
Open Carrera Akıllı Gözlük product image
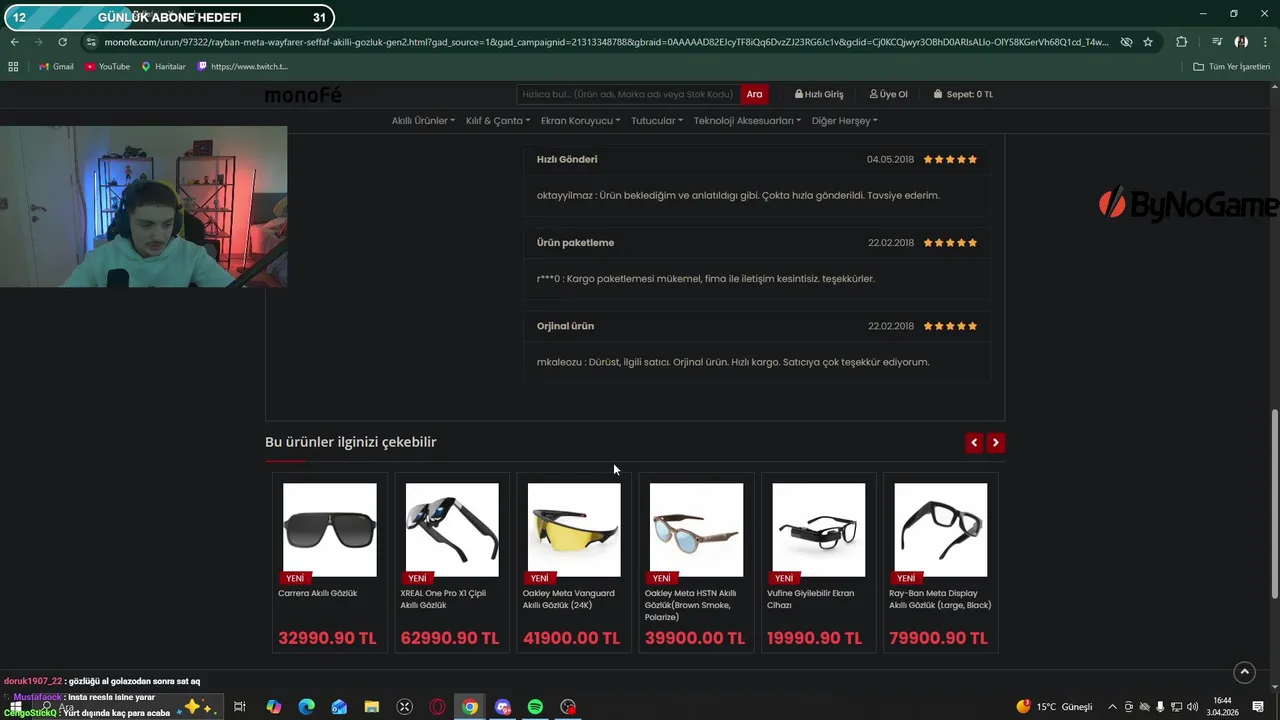point(330,530)
